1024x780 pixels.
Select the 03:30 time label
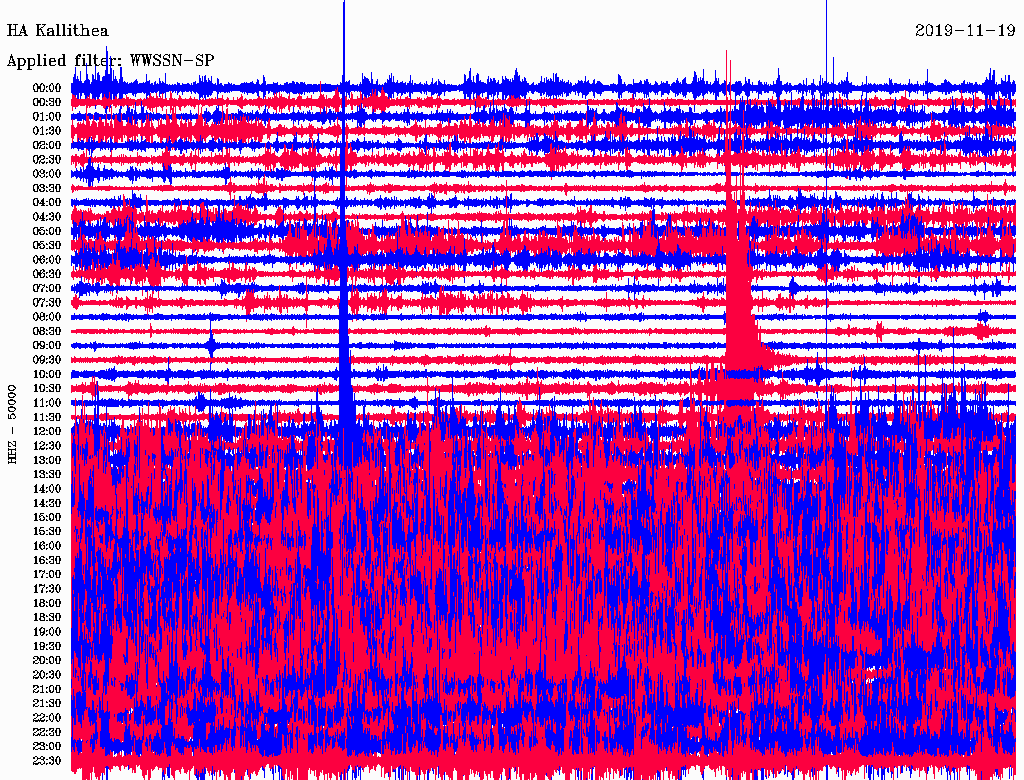47,188
